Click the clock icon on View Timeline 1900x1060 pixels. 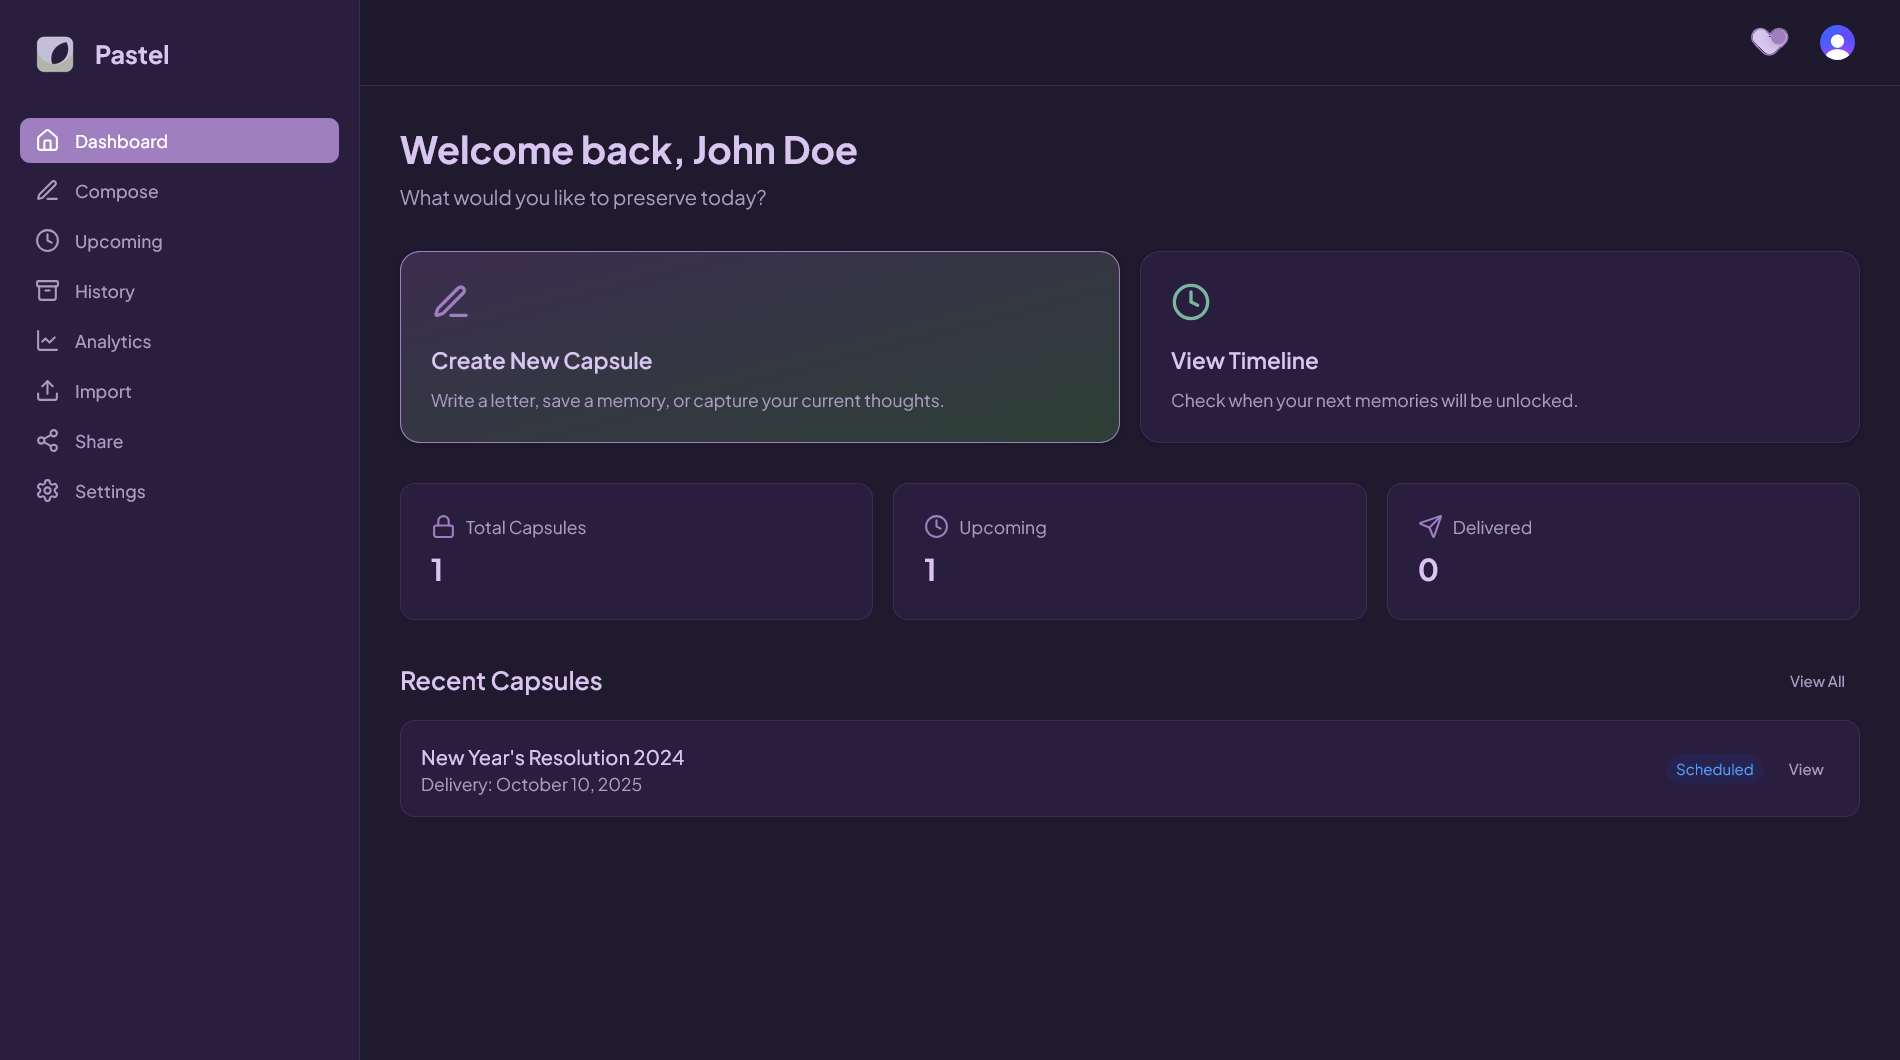1190,302
